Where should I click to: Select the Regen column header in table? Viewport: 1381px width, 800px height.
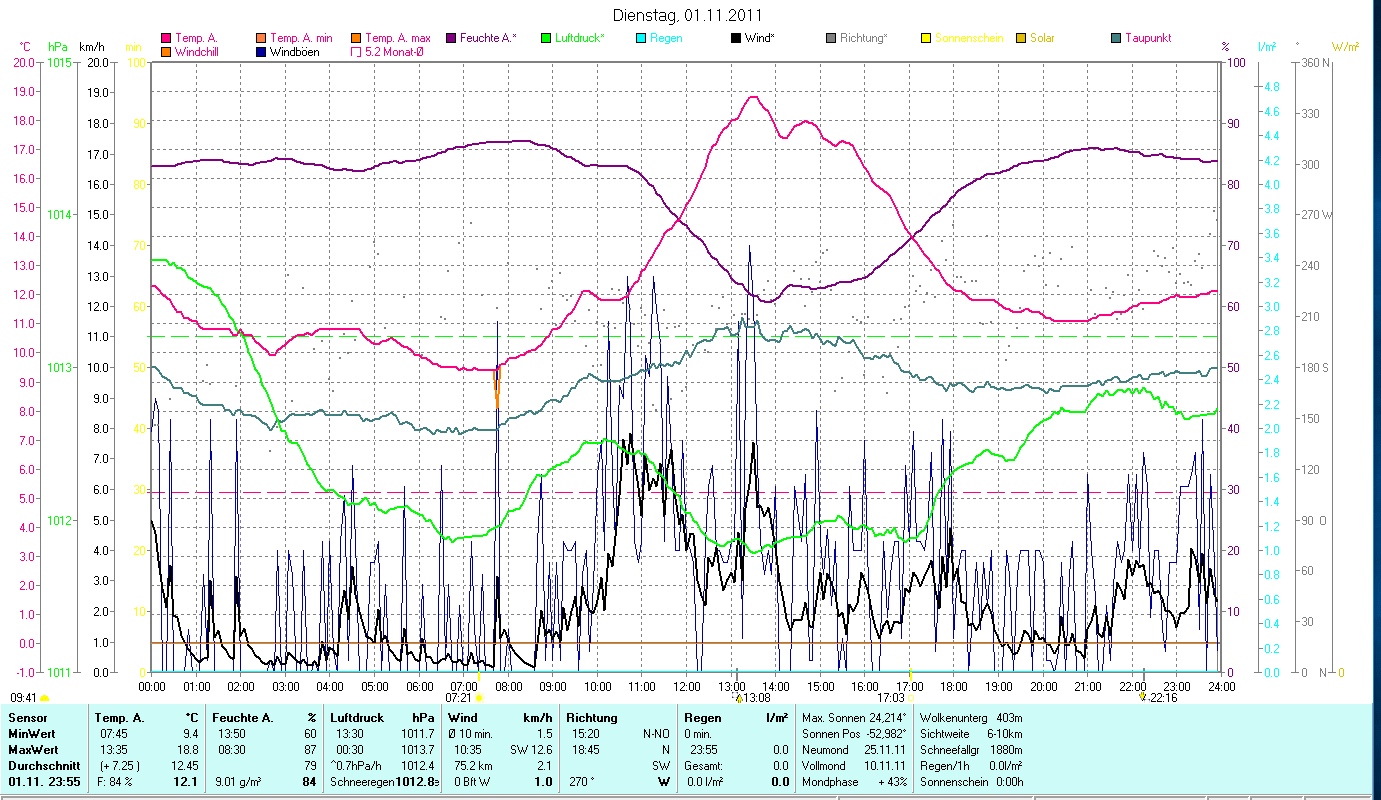pyautogui.click(x=701, y=717)
